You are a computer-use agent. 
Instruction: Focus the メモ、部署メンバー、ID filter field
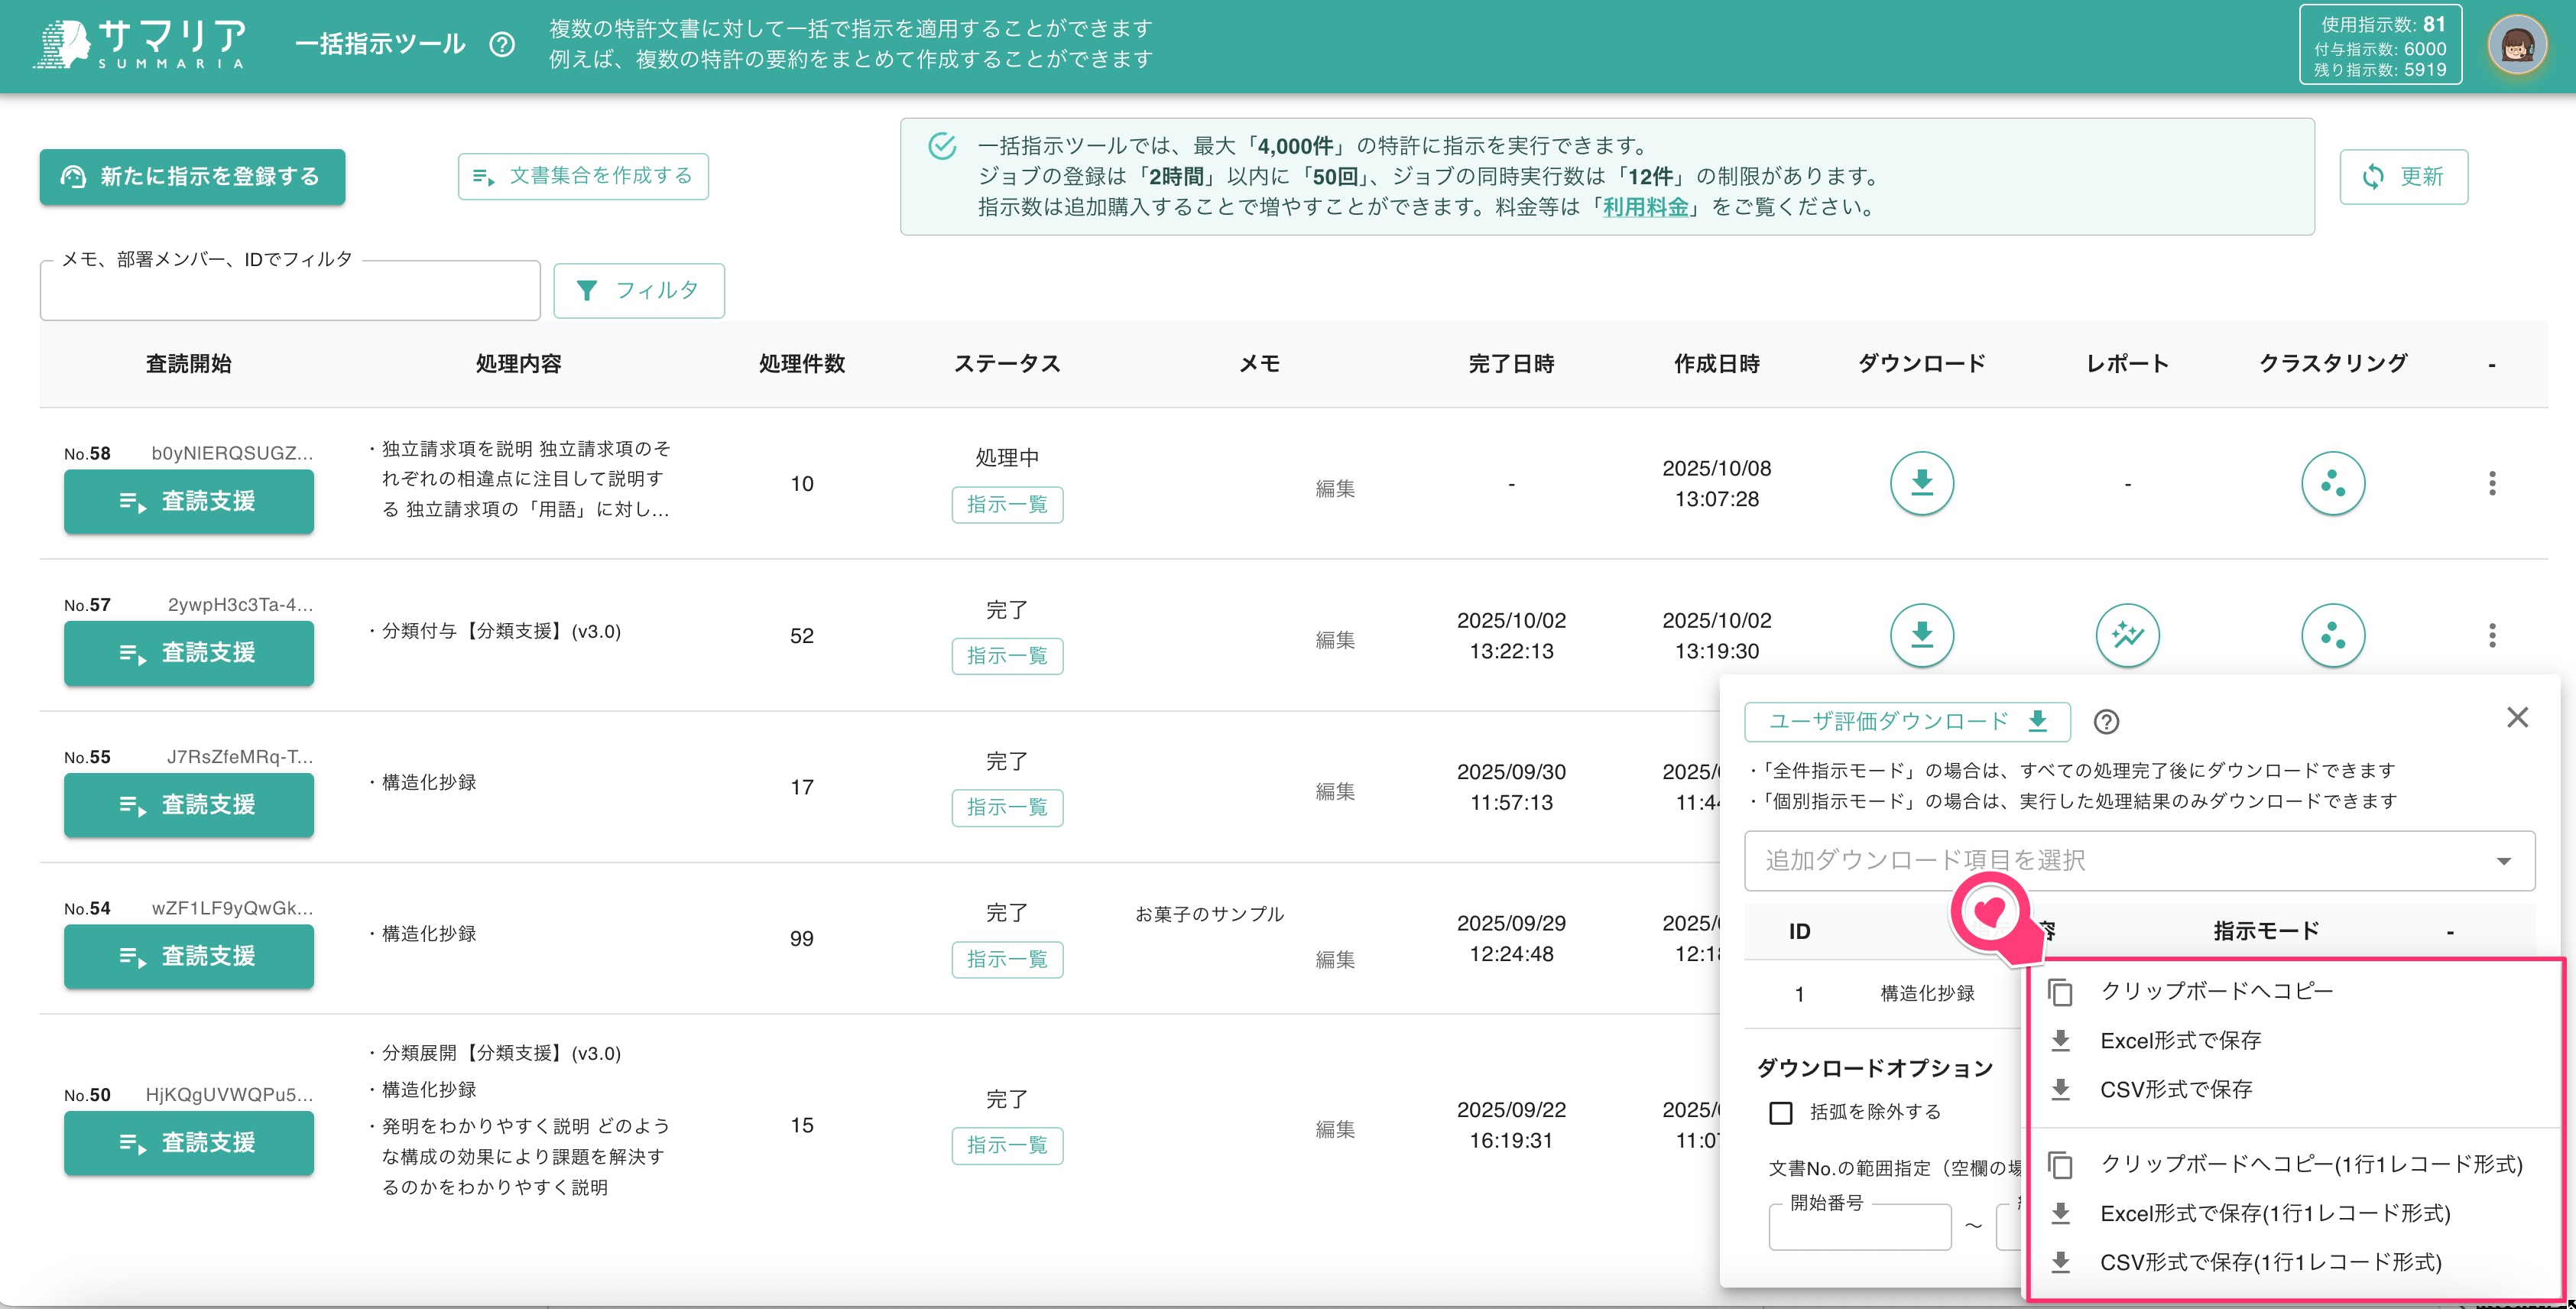pyautogui.click(x=290, y=291)
